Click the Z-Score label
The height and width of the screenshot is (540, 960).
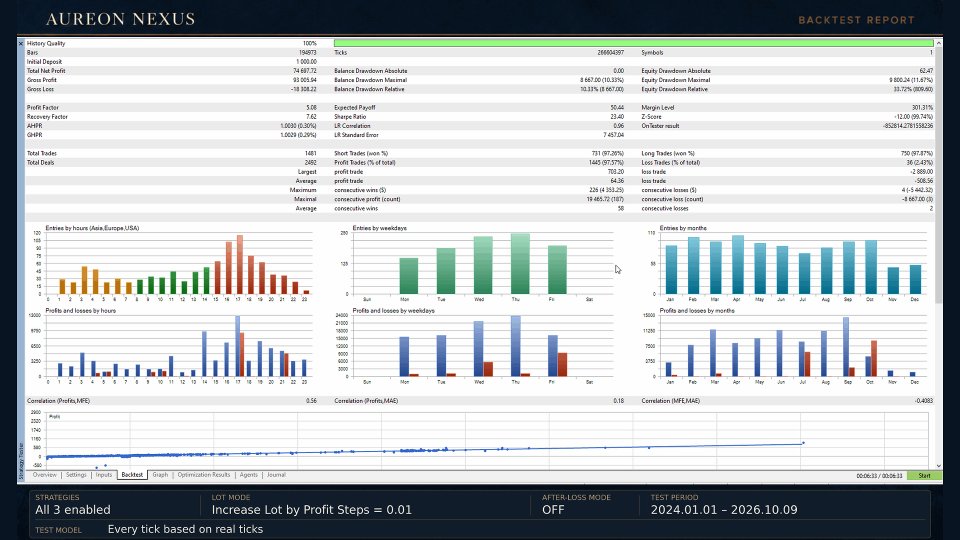tap(651, 117)
